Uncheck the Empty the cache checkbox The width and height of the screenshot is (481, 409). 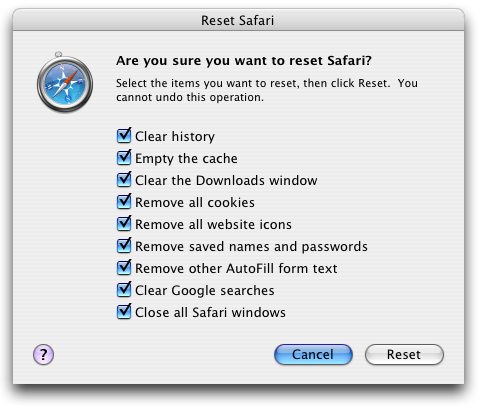124,158
